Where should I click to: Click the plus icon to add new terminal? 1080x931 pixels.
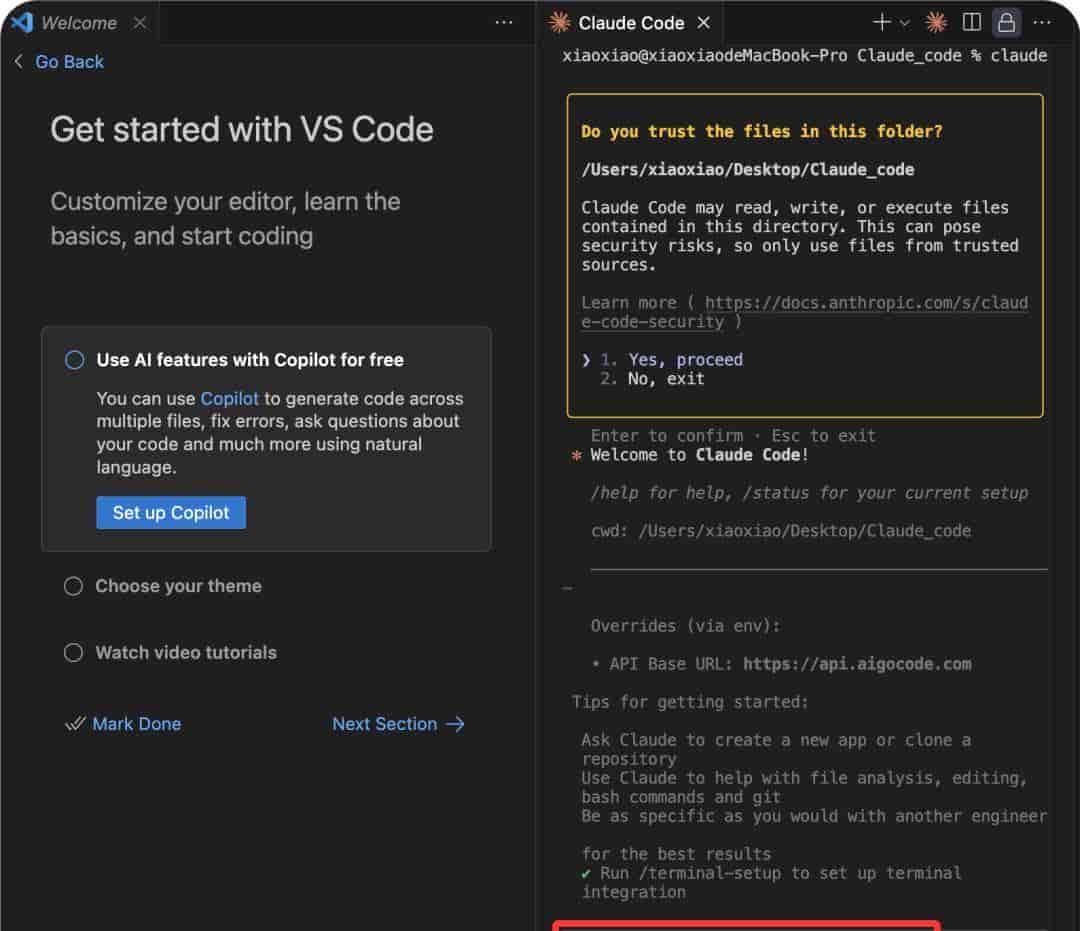882,22
